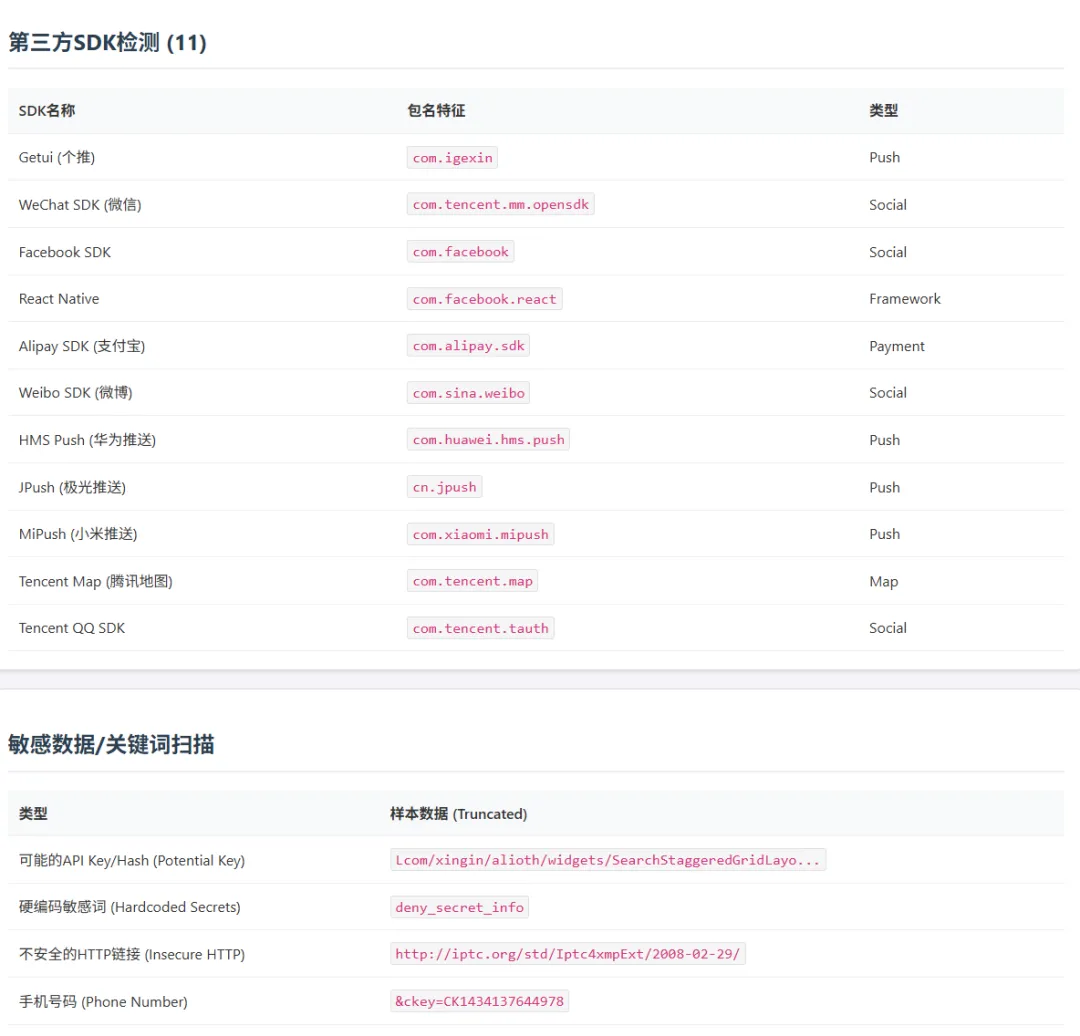
Task: Click the com.tencent.tauth package tag
Action: [x=480, y=628]
